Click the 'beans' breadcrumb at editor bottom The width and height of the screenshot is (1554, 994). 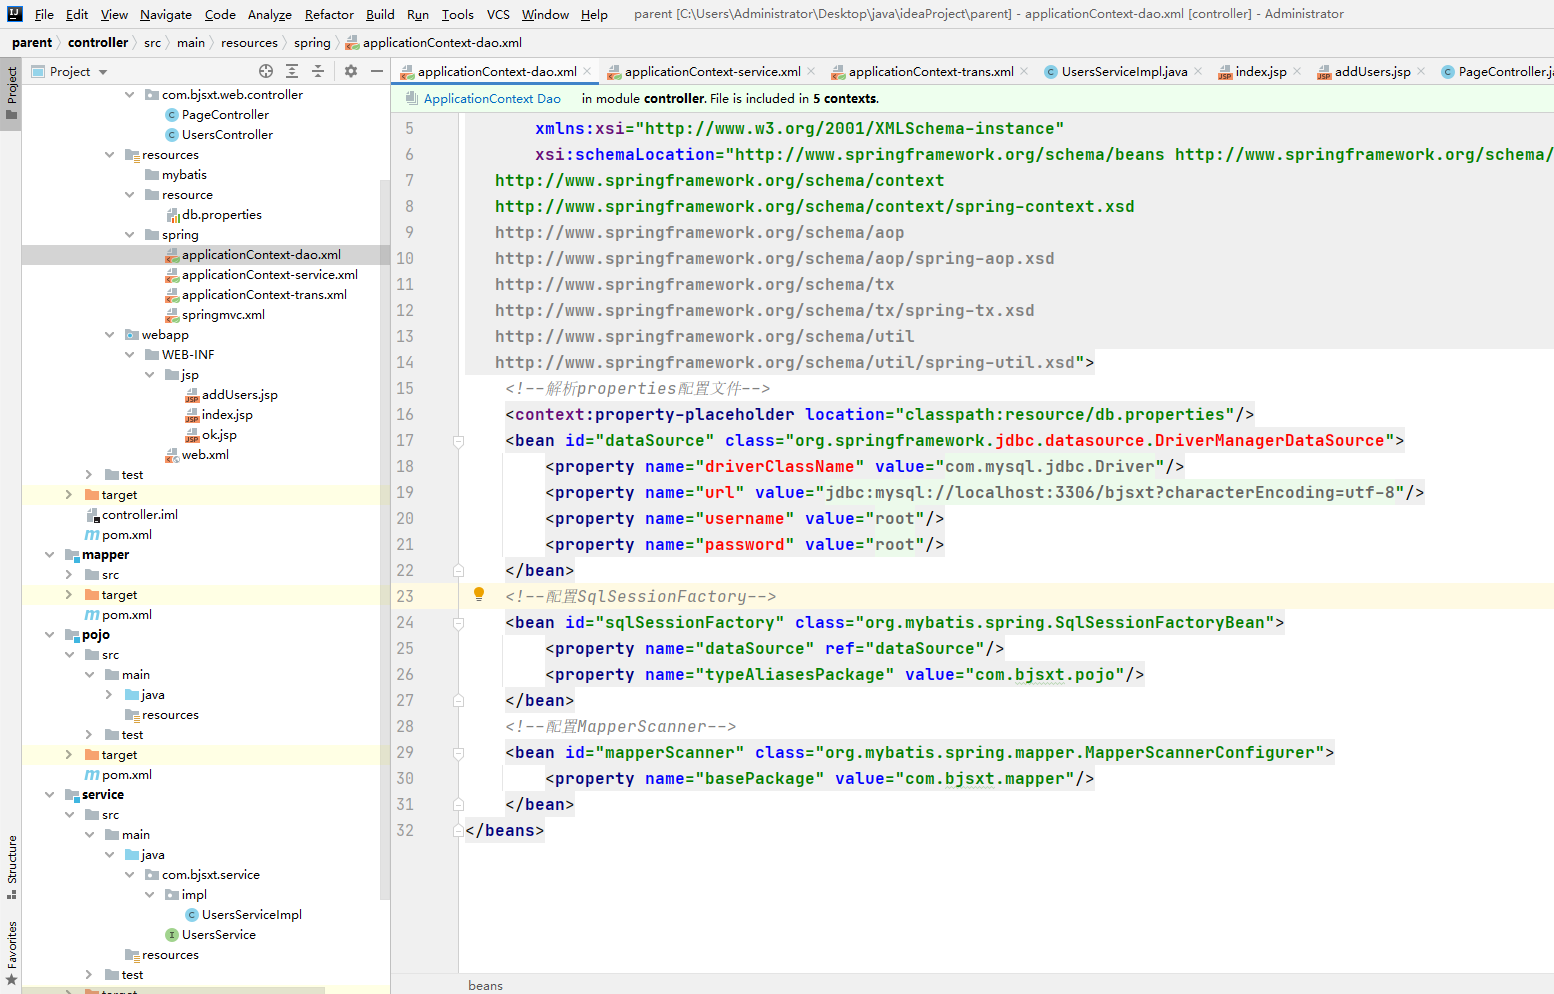point(485,986)
